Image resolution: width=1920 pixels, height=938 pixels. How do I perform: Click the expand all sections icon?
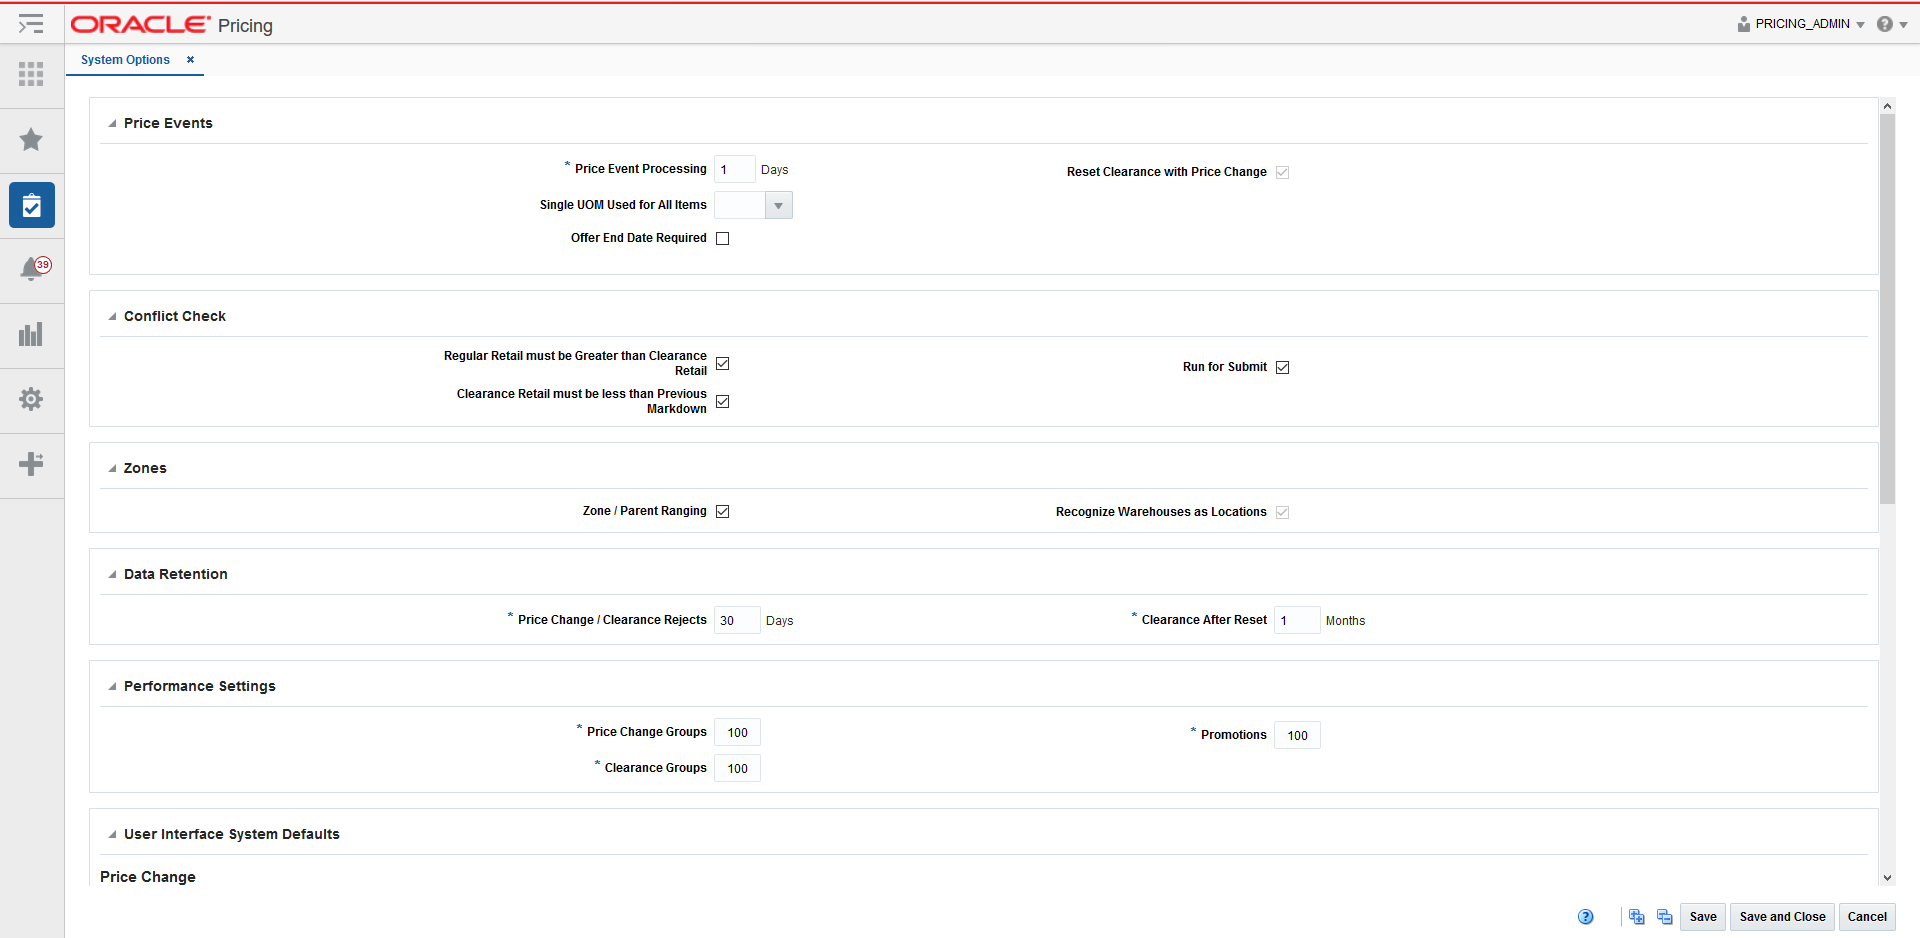point(1637,917)
